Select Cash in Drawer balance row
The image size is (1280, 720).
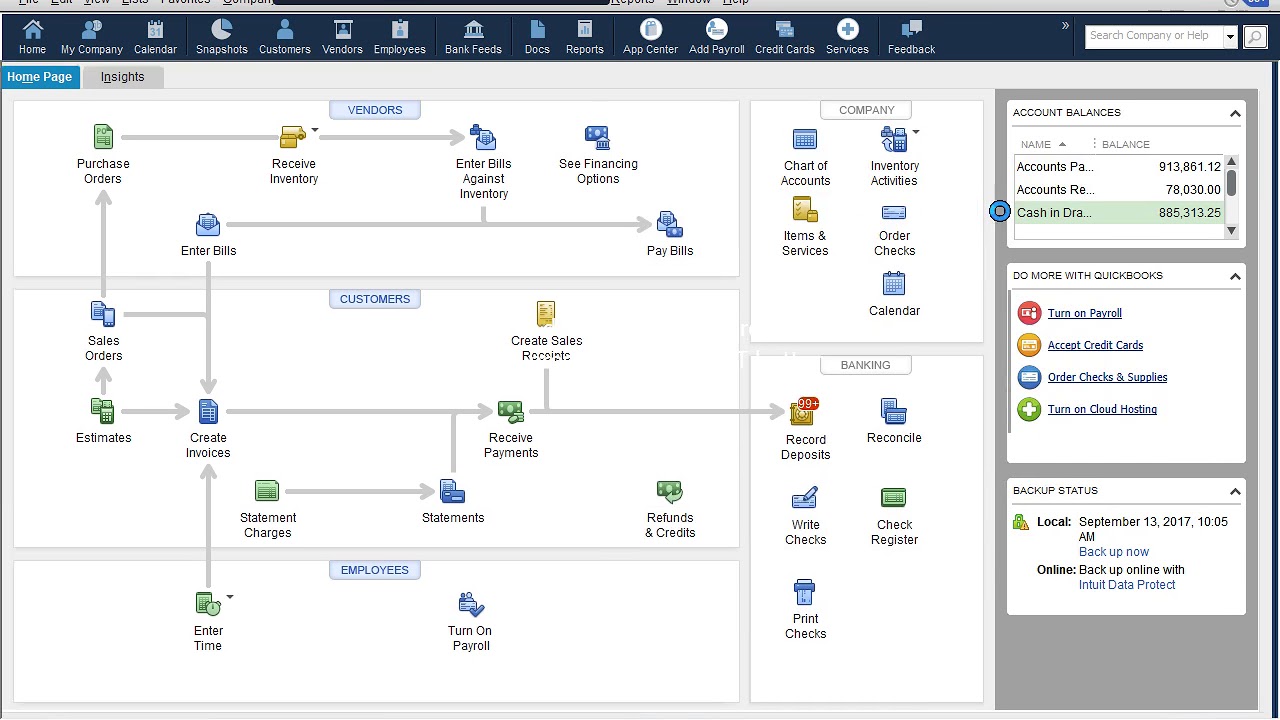click(1119, 213)
